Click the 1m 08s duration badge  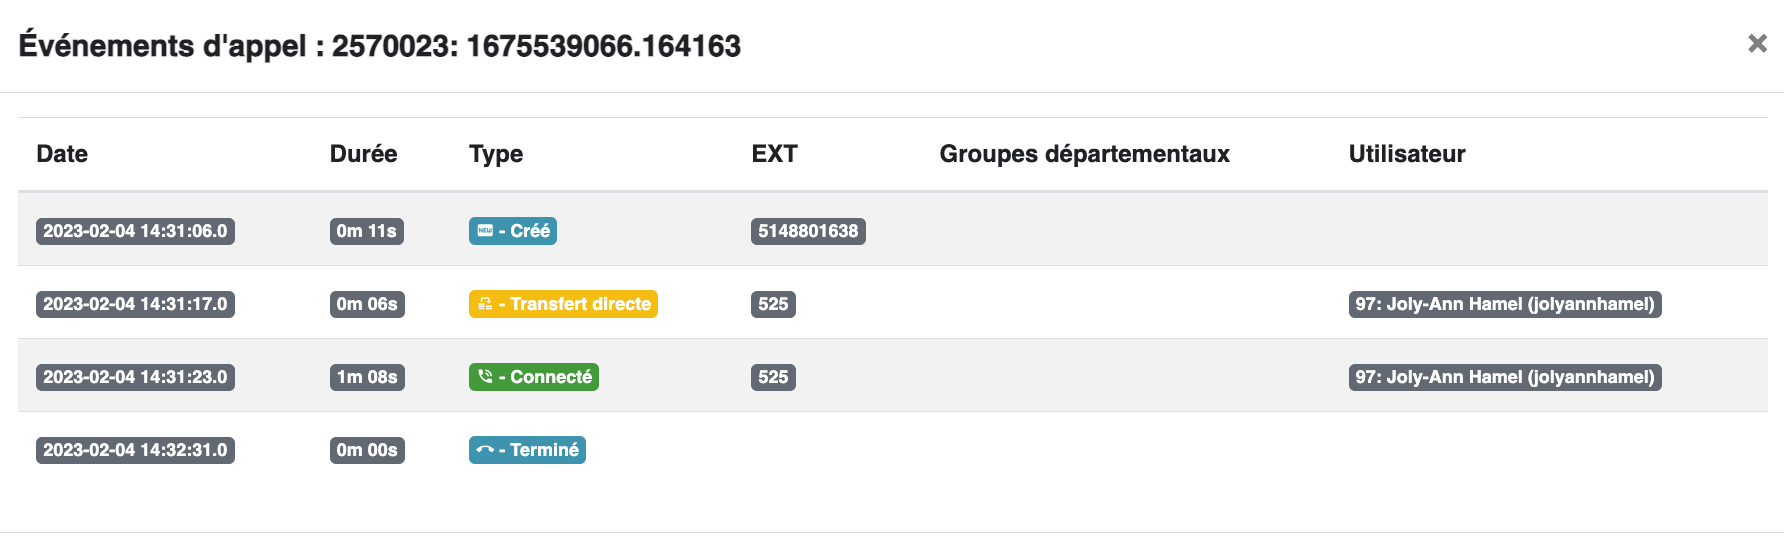(367, 377)
